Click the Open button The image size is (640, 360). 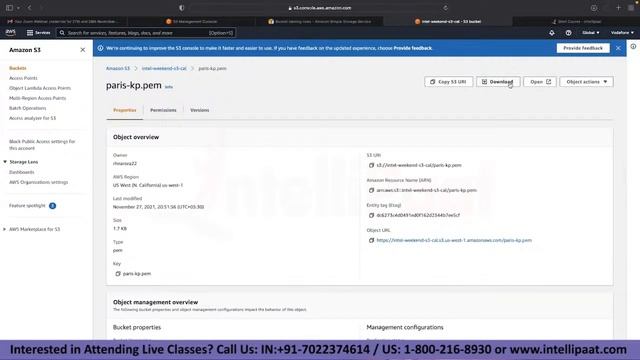tap(540, 82)
